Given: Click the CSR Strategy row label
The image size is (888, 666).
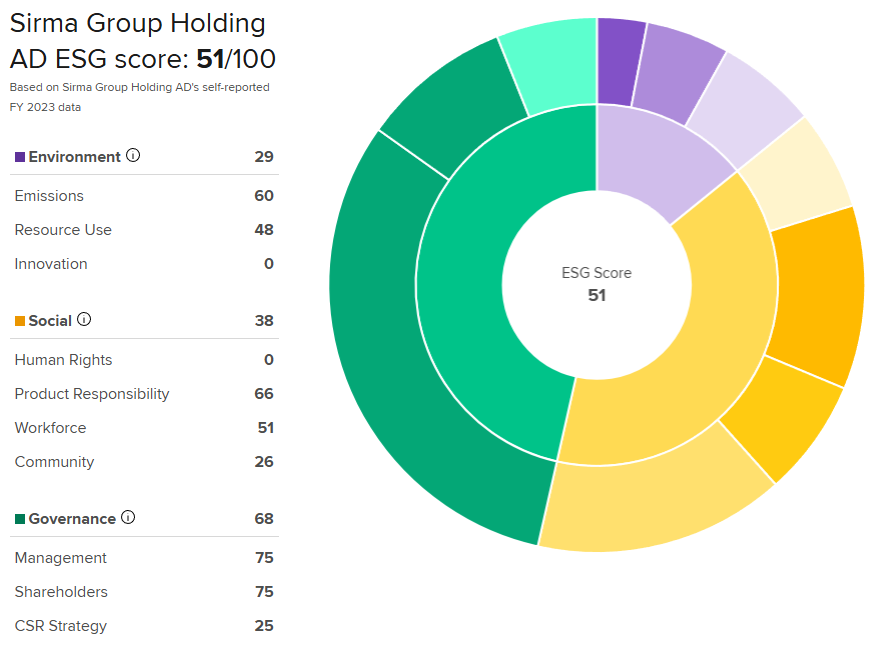Looking at the screenshot, I should coord(60,626).
